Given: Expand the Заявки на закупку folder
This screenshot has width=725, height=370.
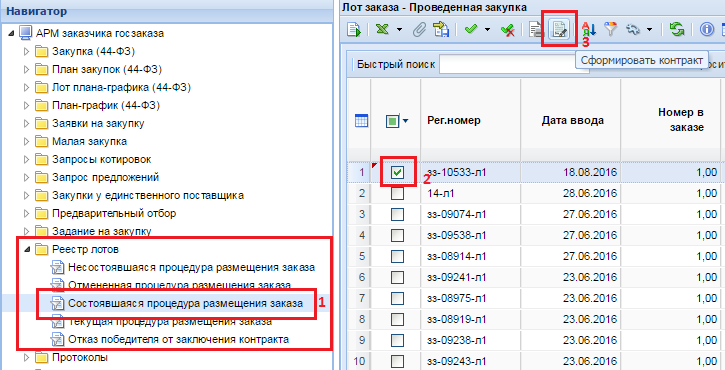Looking at the screenshot, I should click(x=26, y=123).
